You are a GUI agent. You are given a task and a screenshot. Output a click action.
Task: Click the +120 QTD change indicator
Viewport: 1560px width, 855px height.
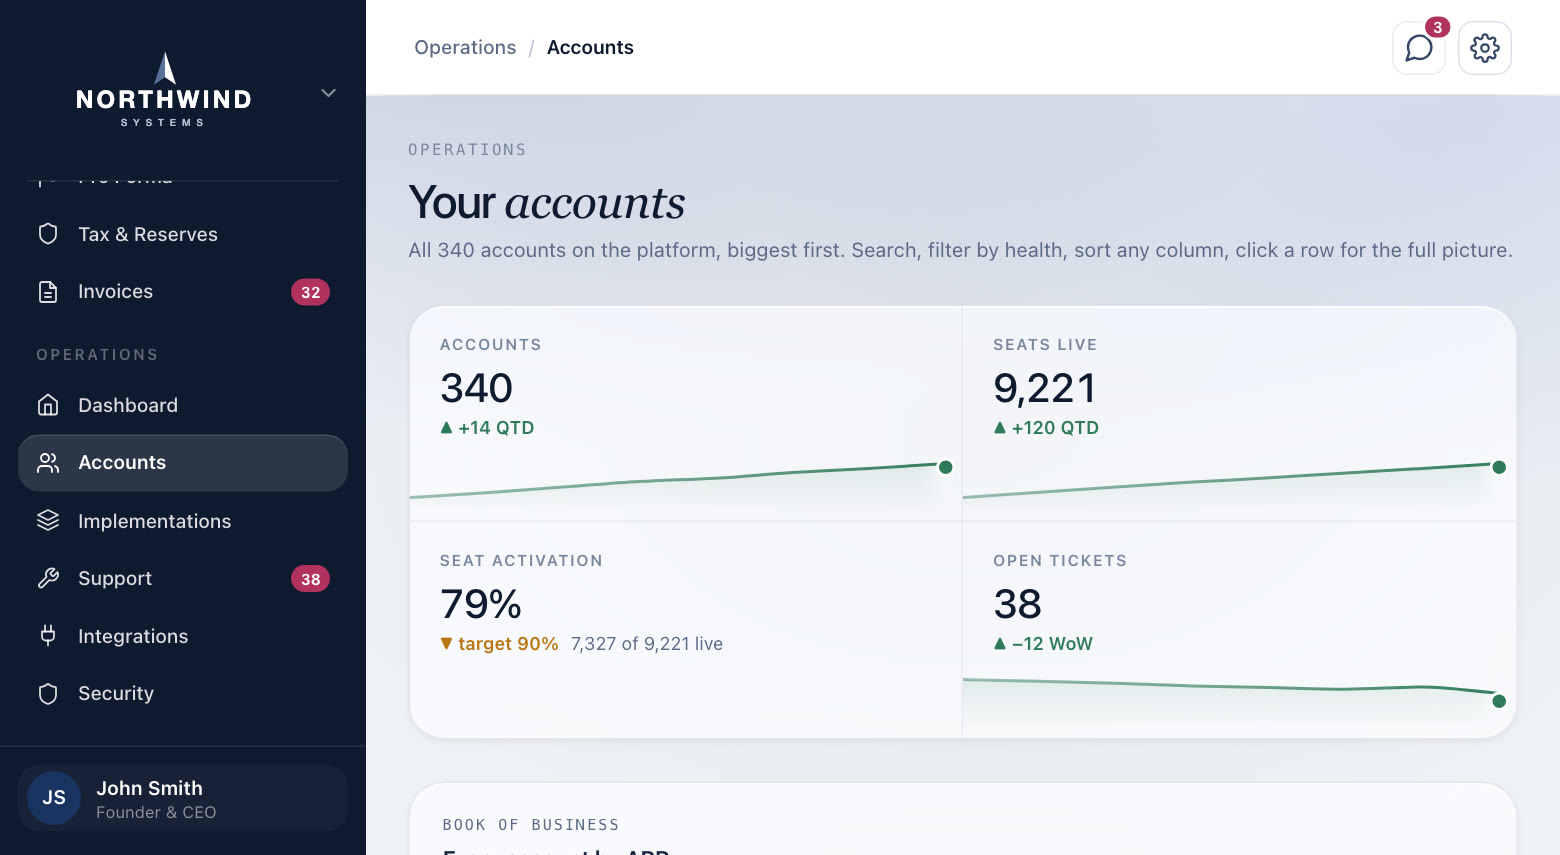pyautogui.click(x=1046, y=428)
